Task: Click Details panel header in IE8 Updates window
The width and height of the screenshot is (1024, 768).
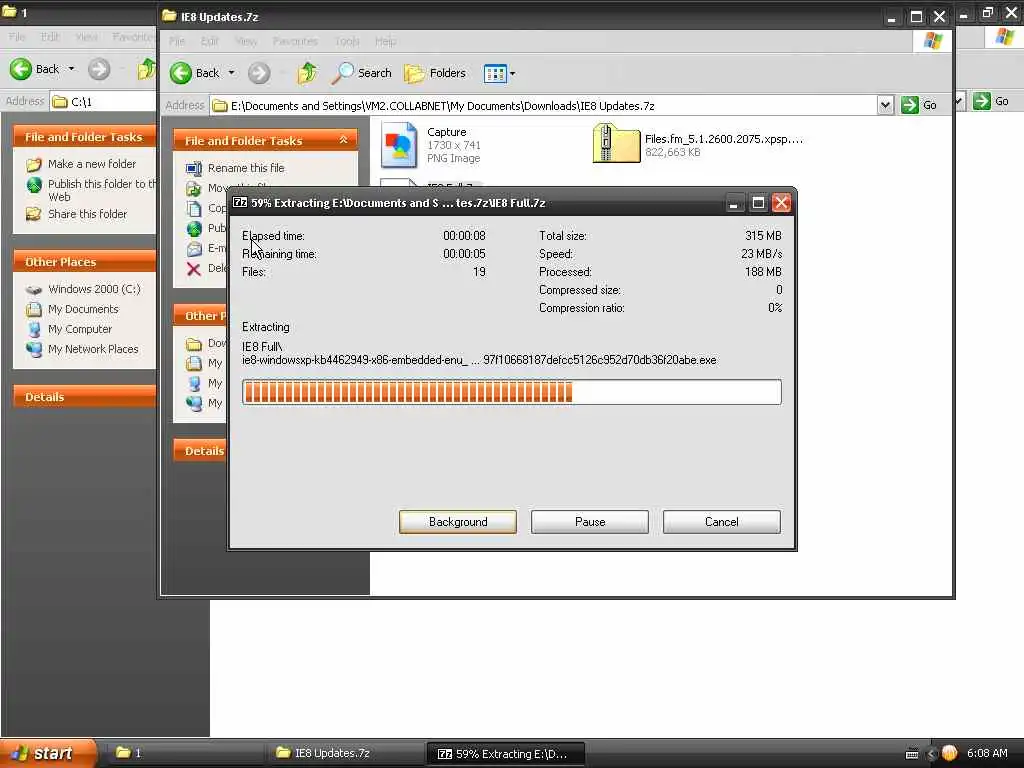Action: click(204, 451)
